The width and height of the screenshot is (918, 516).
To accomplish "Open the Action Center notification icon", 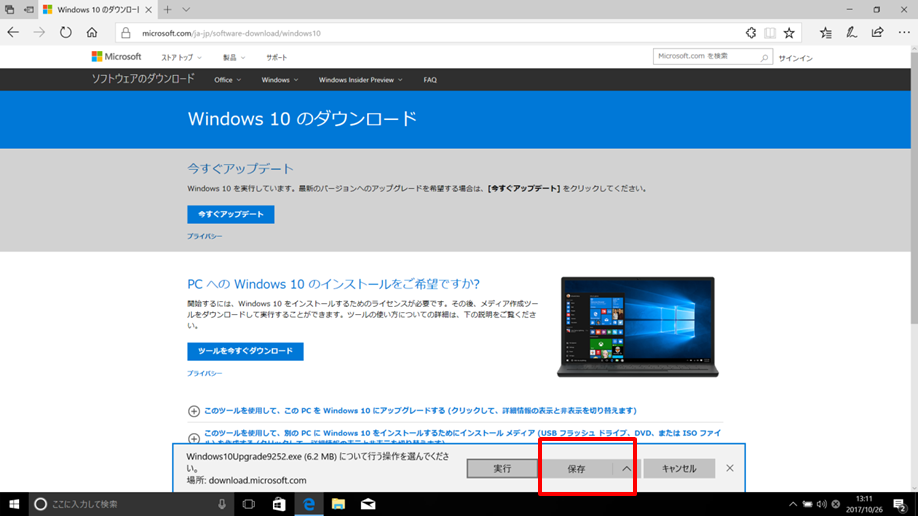I will pyautogui.click(x=900, y=504).
